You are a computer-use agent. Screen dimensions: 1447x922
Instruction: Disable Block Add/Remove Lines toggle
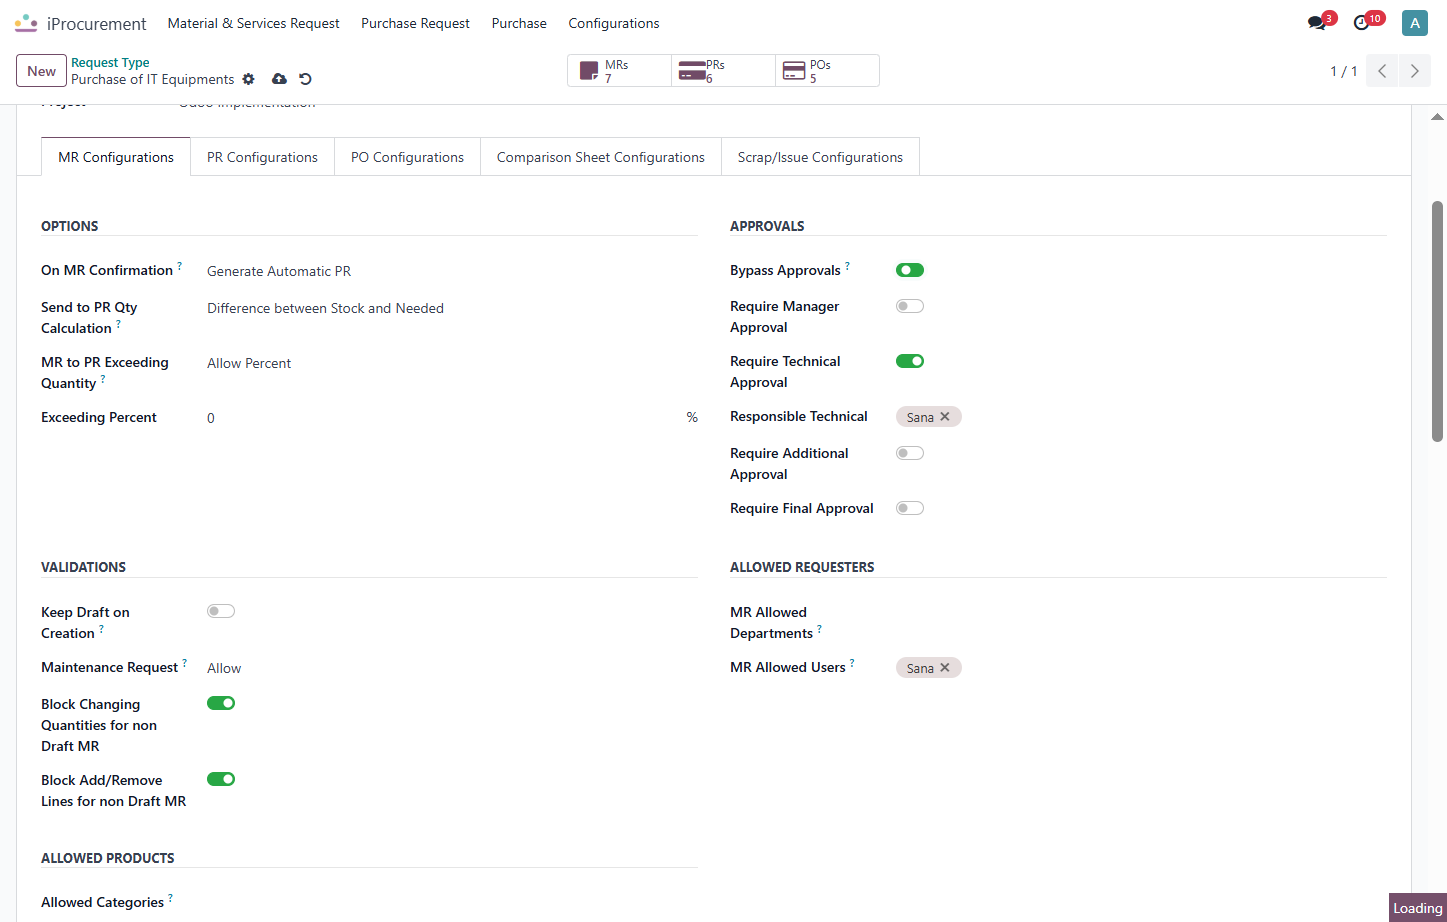[x=221, y=779]
